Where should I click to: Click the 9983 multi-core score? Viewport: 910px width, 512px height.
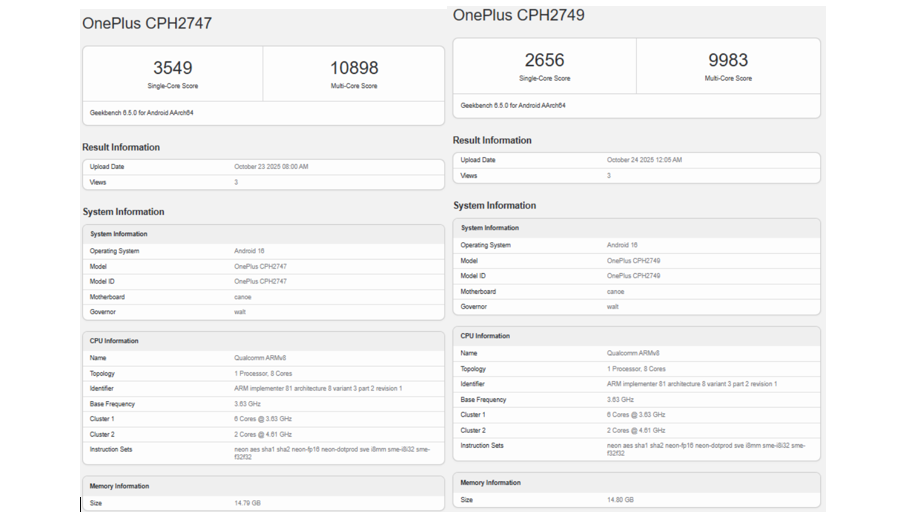pos(728,60)
